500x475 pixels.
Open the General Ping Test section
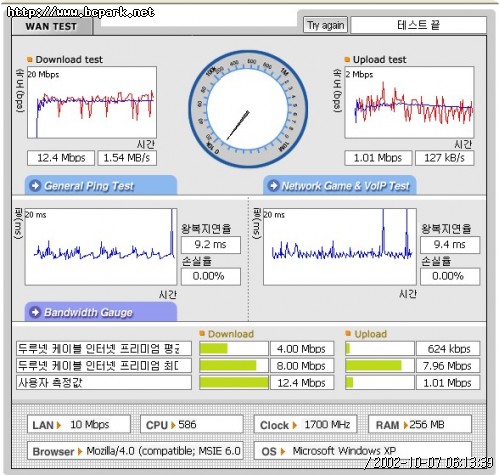[x=101, y=185]
